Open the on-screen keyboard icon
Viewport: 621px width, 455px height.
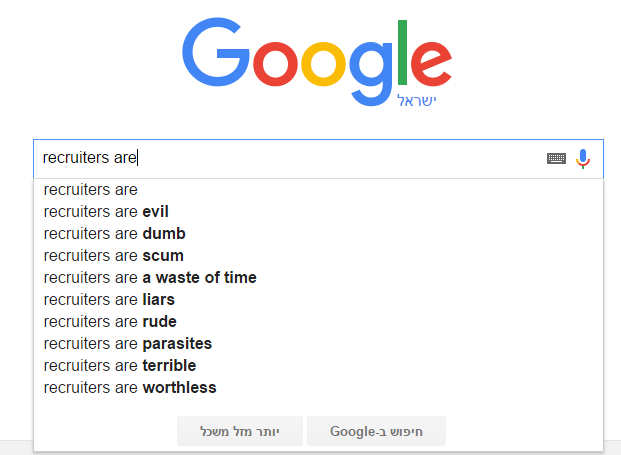[x=556, y=158]
